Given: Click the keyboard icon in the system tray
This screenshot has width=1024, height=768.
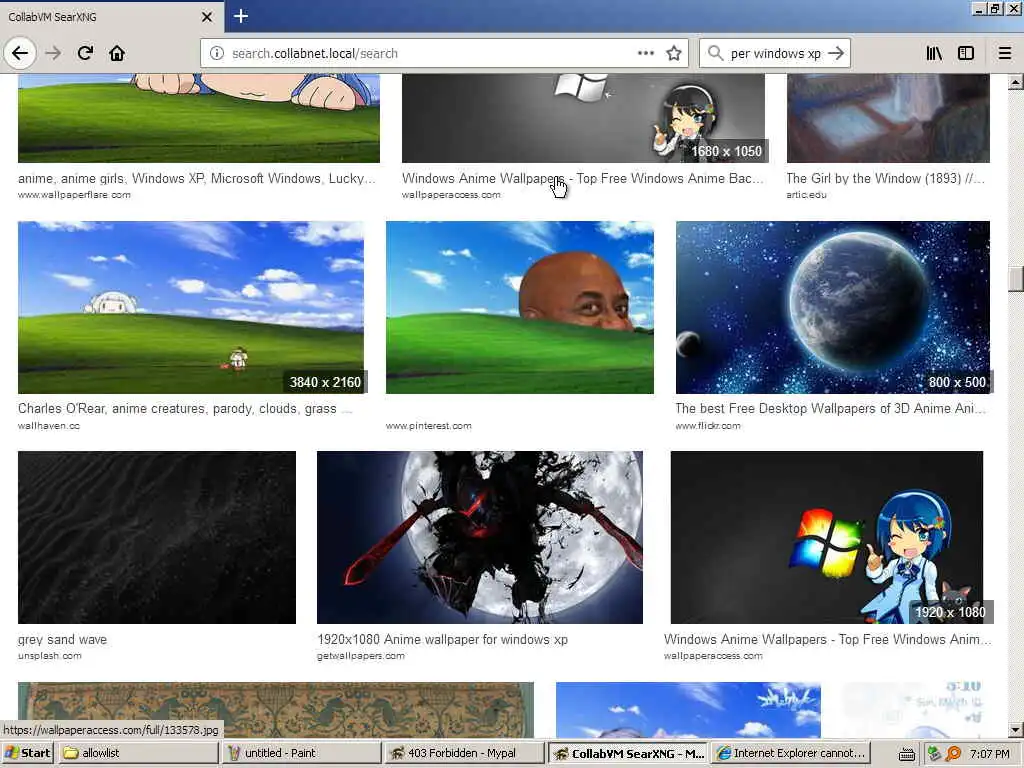Looking at the screenshot, I should [x=906, y=754].
